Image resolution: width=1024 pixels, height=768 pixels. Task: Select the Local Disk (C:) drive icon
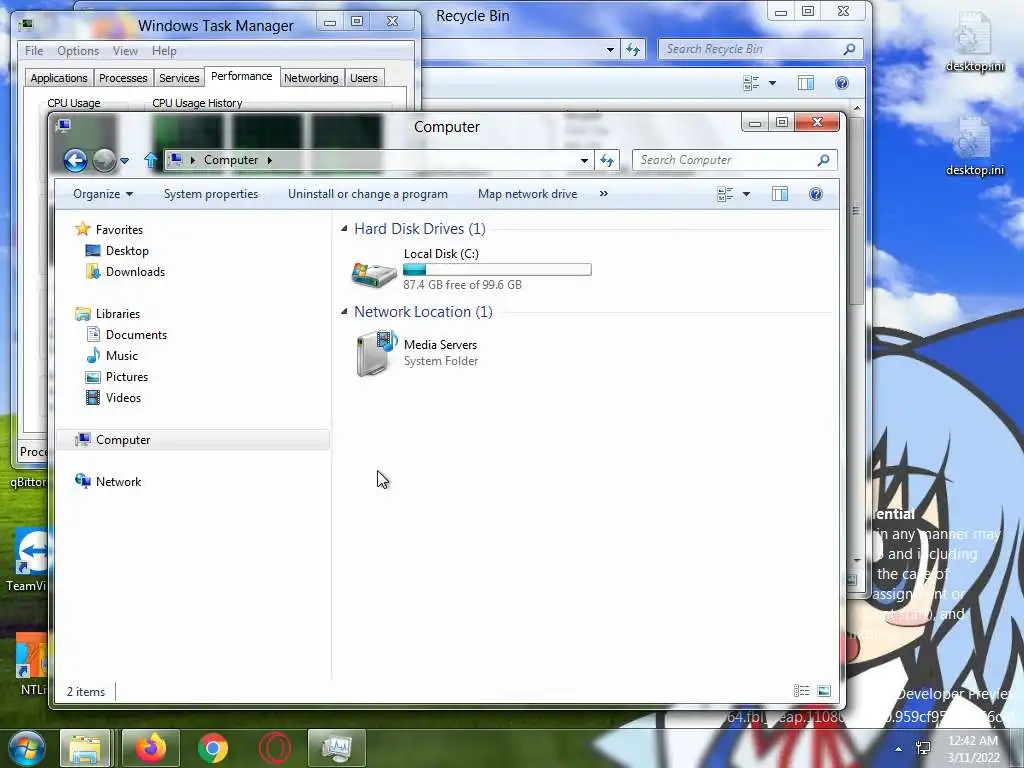374,274
